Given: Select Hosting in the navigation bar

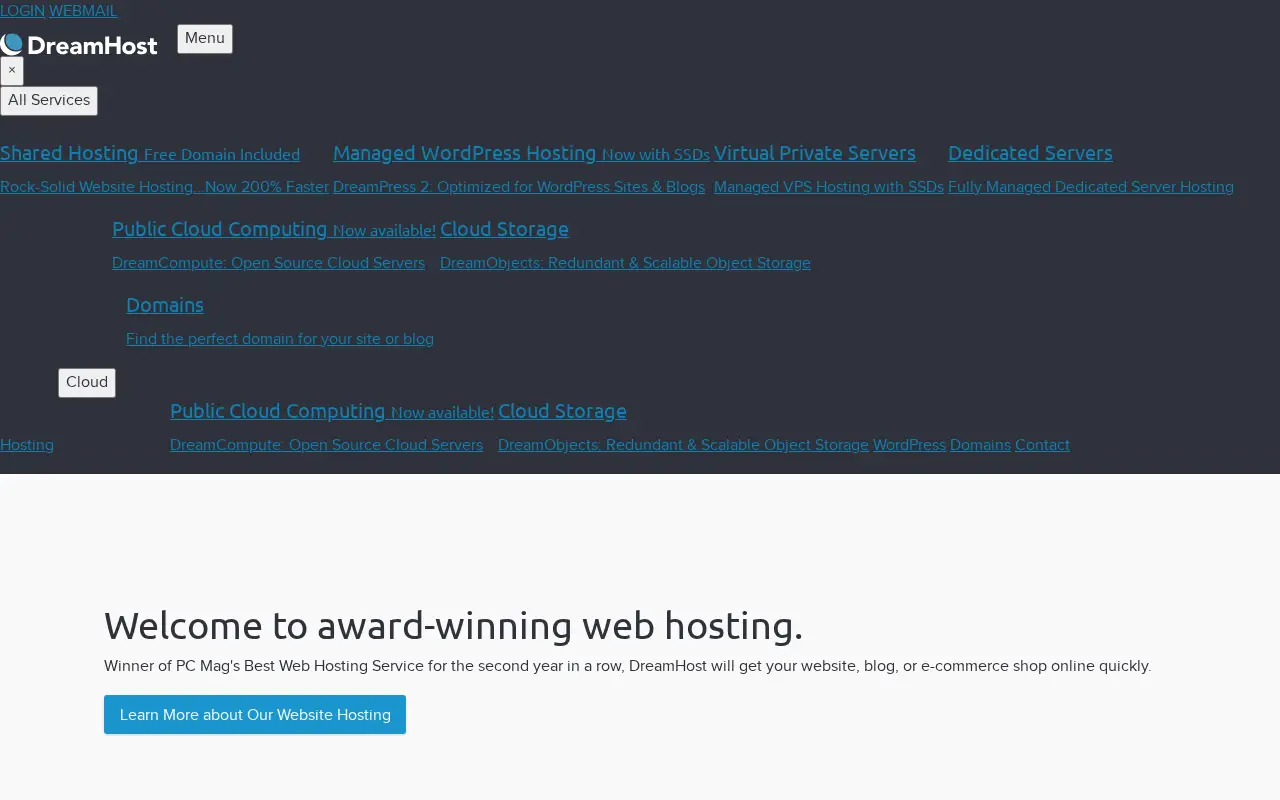Looking at the screenshot, I should (27, 445).
